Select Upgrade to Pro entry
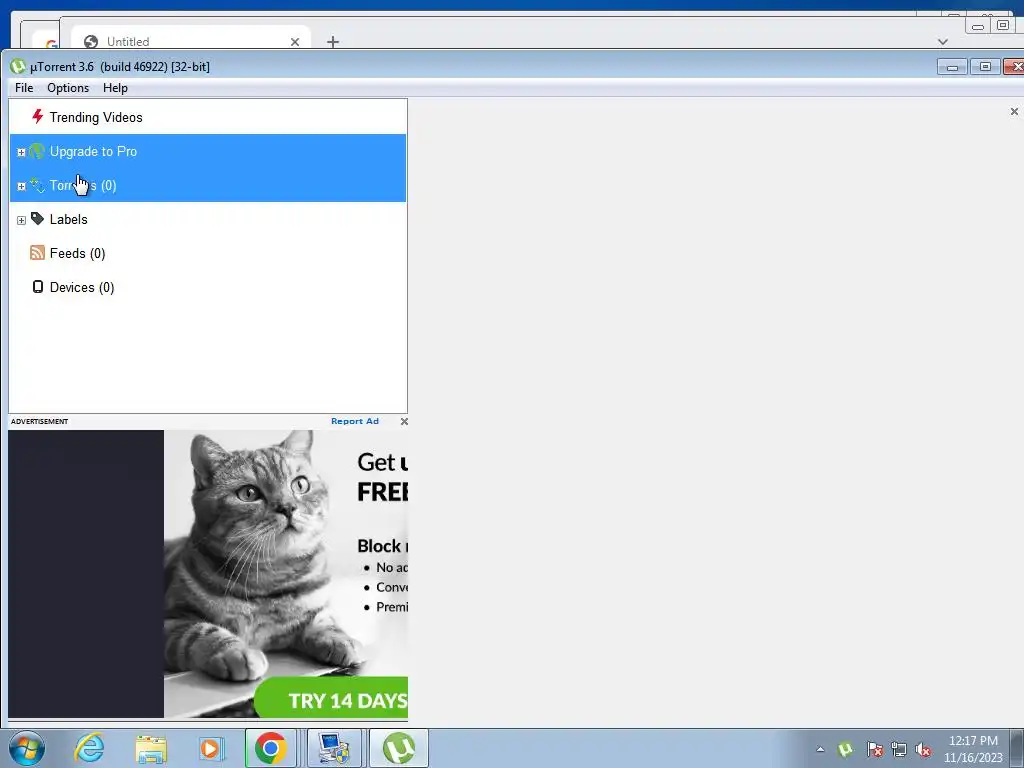Screen dimensions: 1024x768 tap(208, 152)
